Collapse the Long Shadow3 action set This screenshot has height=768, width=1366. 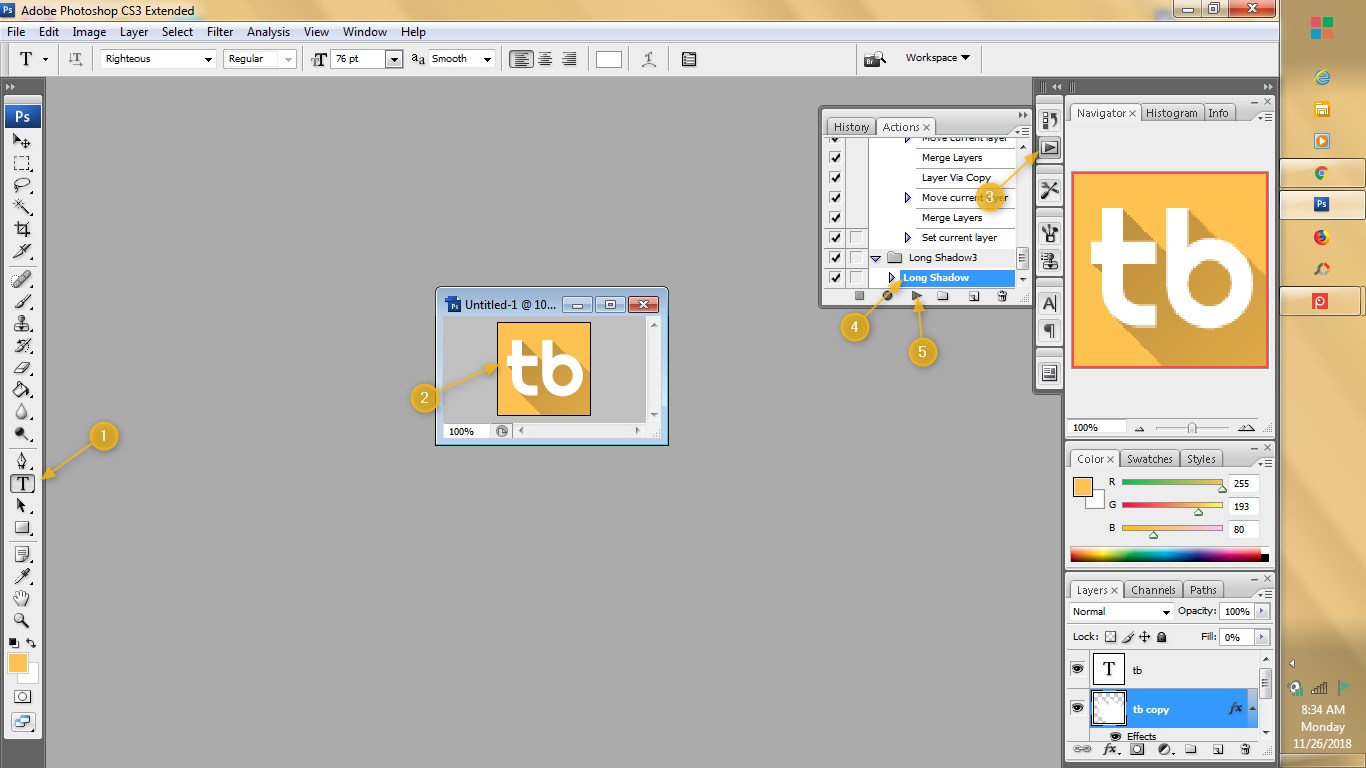(x=875, y=258)
